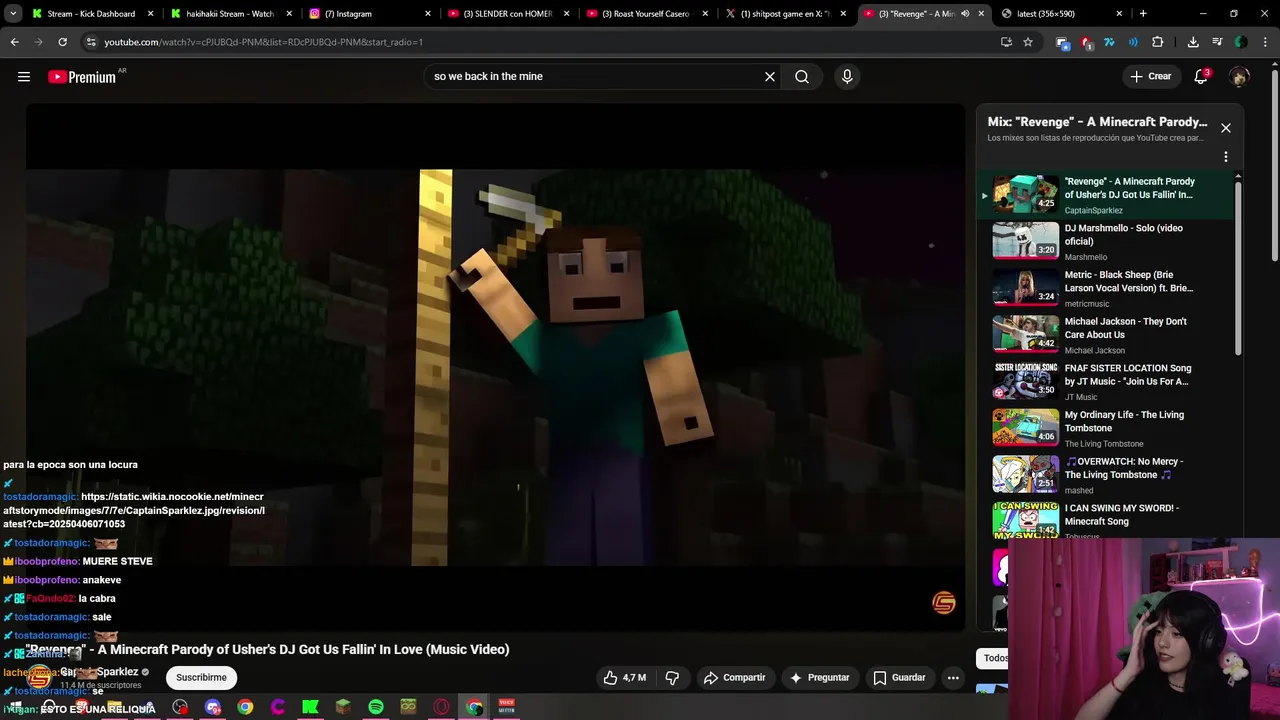The height and width of the screenshot is (720, 1280).
Task: Install app icon in address bar
Action: [1006, 42]
